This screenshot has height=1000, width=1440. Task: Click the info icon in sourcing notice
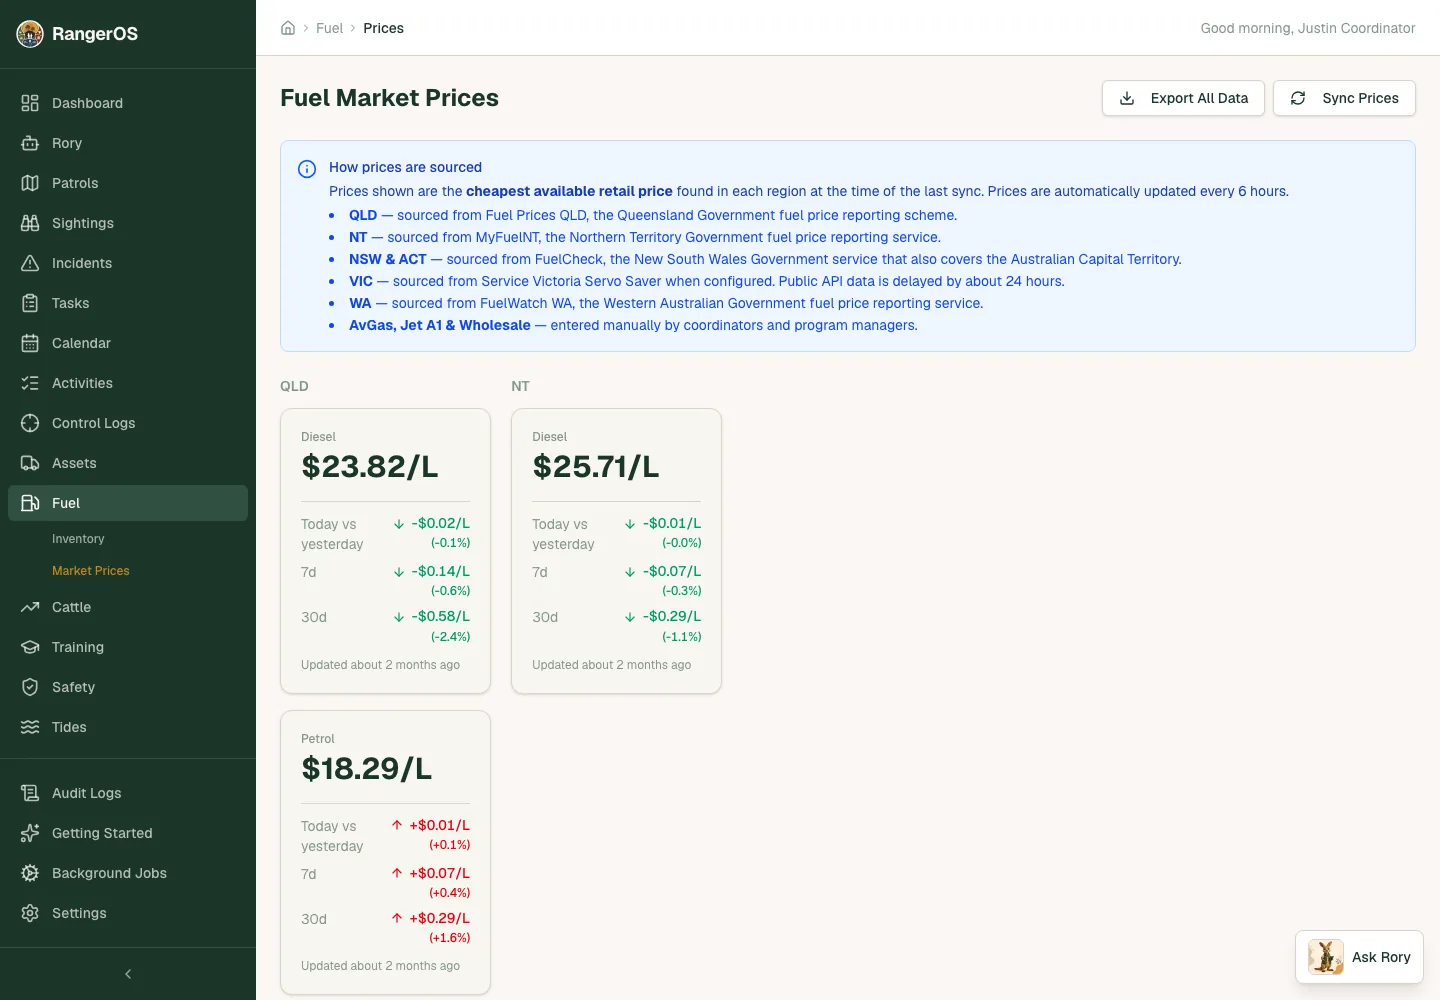point(307,169)
